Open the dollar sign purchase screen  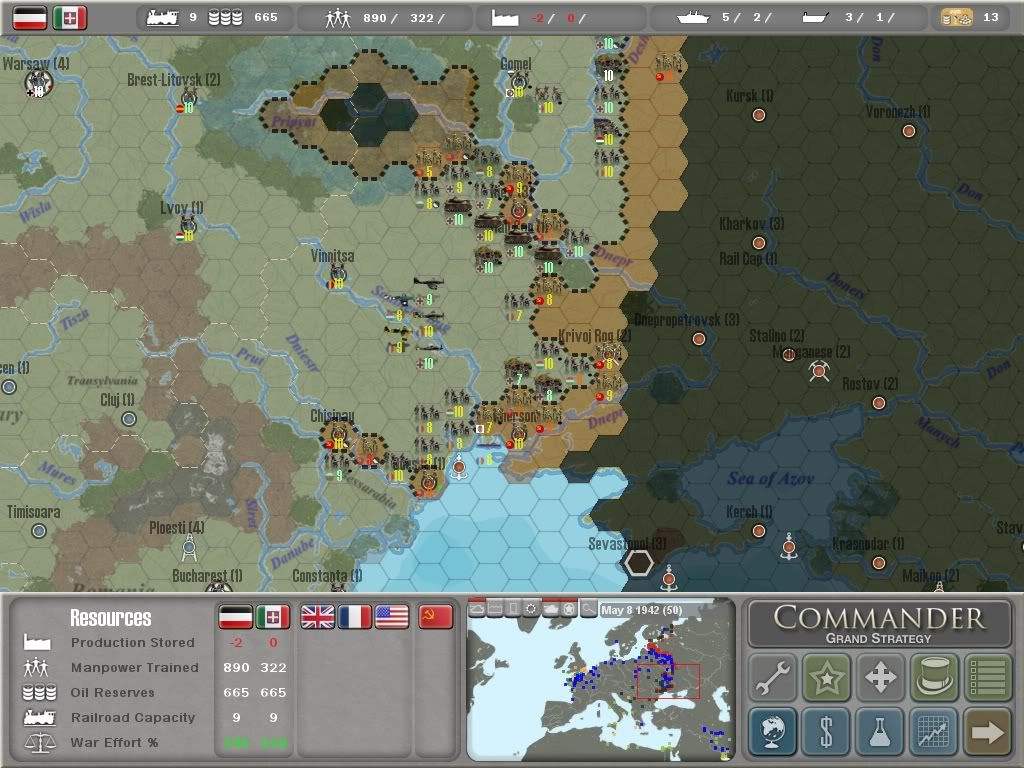pos(826,731)
